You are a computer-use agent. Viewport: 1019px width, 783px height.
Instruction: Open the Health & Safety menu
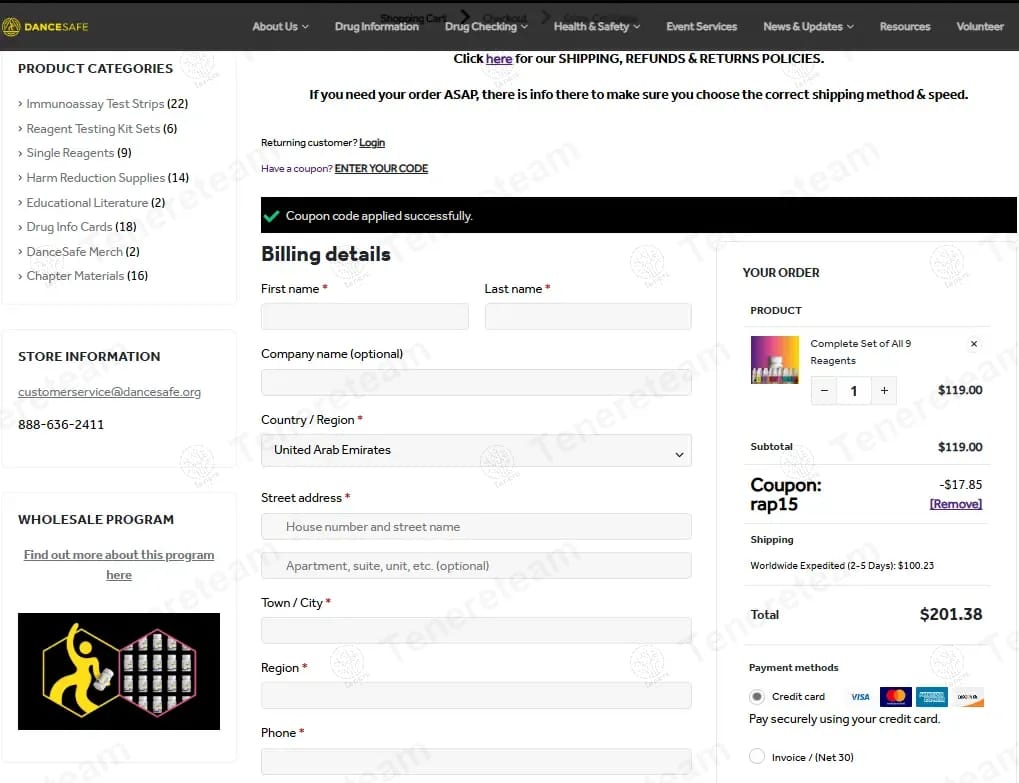tap(597, 27)
